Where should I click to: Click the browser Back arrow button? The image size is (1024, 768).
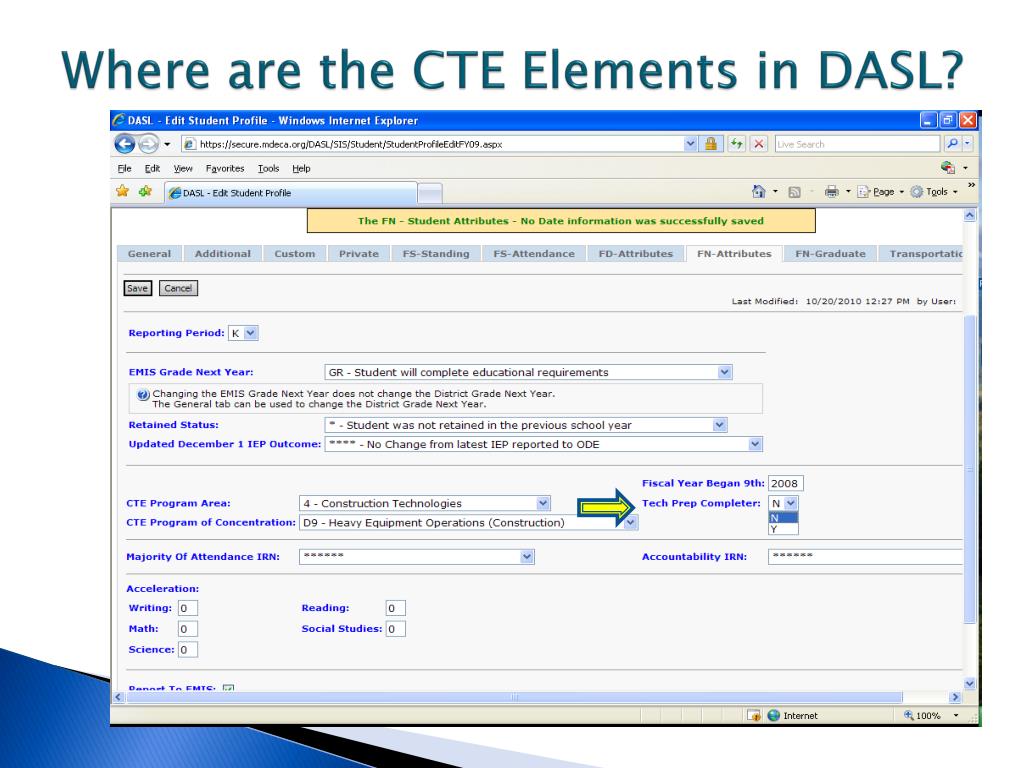125,144
